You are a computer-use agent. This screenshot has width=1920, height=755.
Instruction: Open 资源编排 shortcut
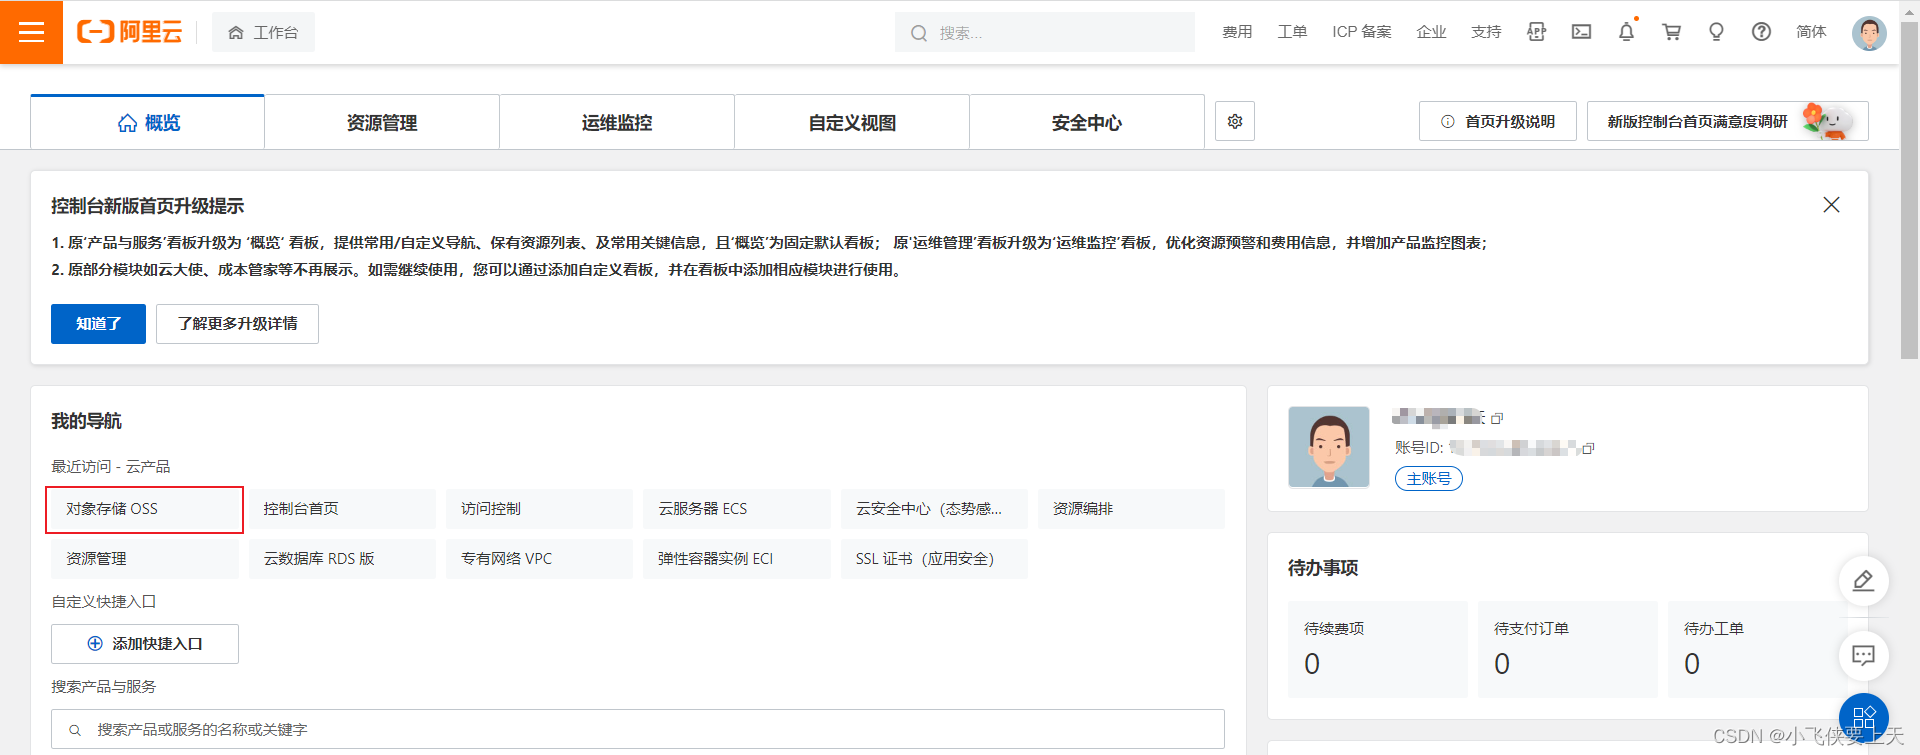click(1131, 509)
